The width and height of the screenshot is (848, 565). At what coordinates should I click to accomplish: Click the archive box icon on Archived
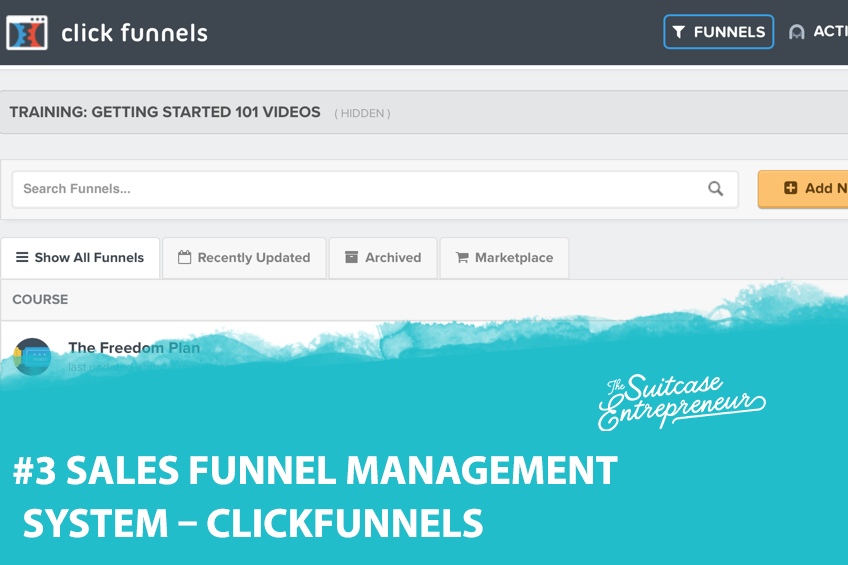click(x=352, y=257)
